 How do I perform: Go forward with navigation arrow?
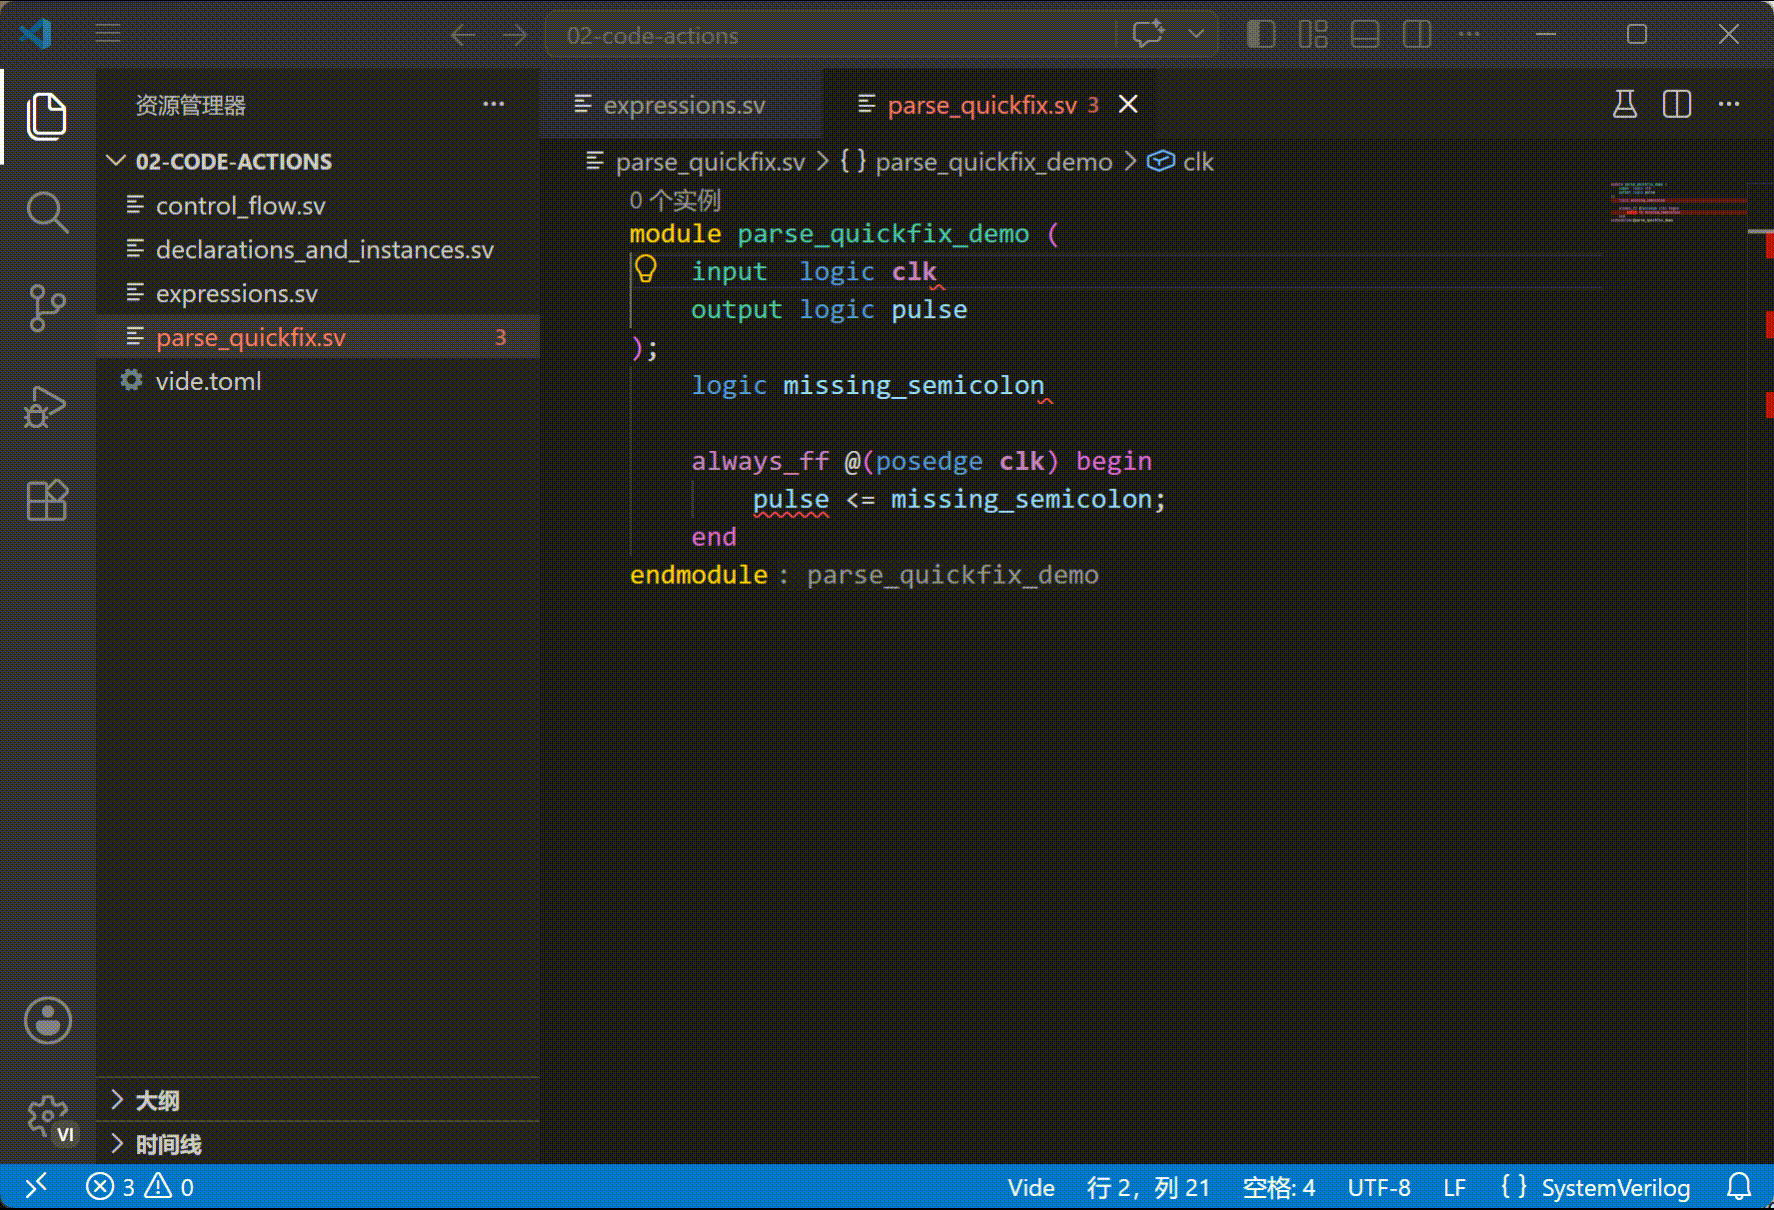point(515,35)
